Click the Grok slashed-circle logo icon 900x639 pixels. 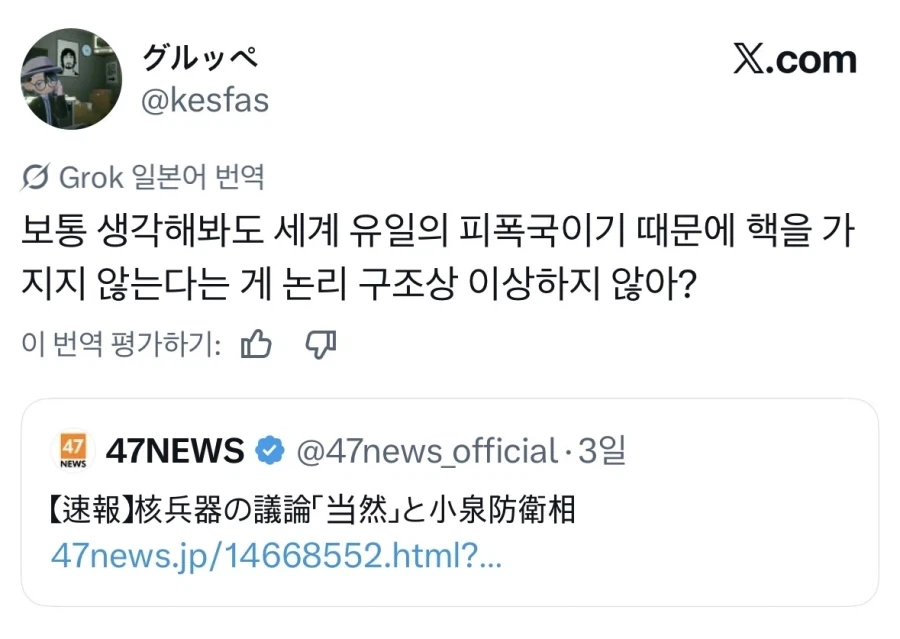tap(36, 177)
